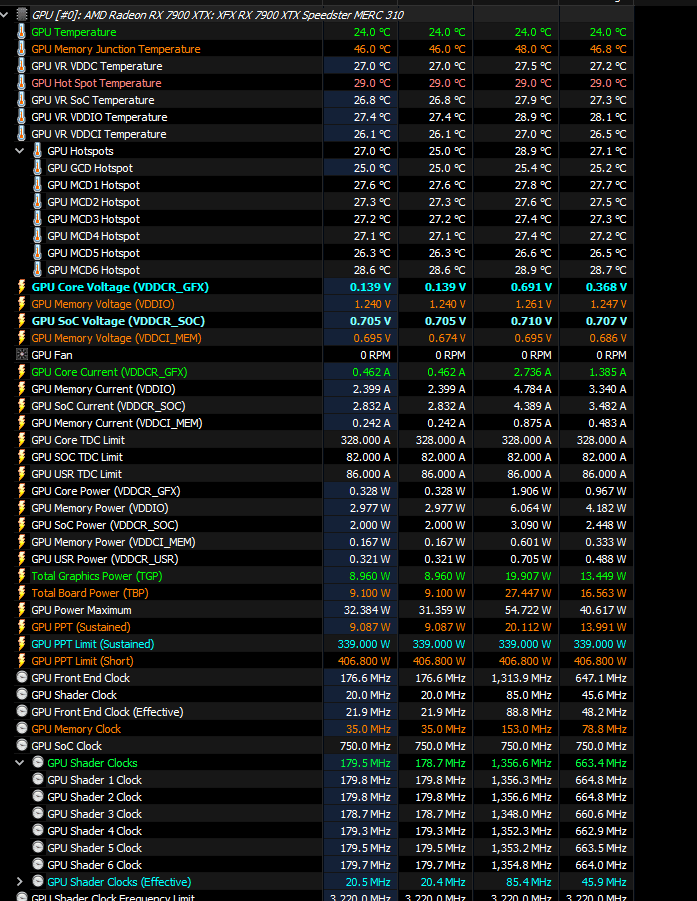Click lightning icon for GPU Core Current
Image resolution: width=697 pixels, height=901 pixels.
21,372
